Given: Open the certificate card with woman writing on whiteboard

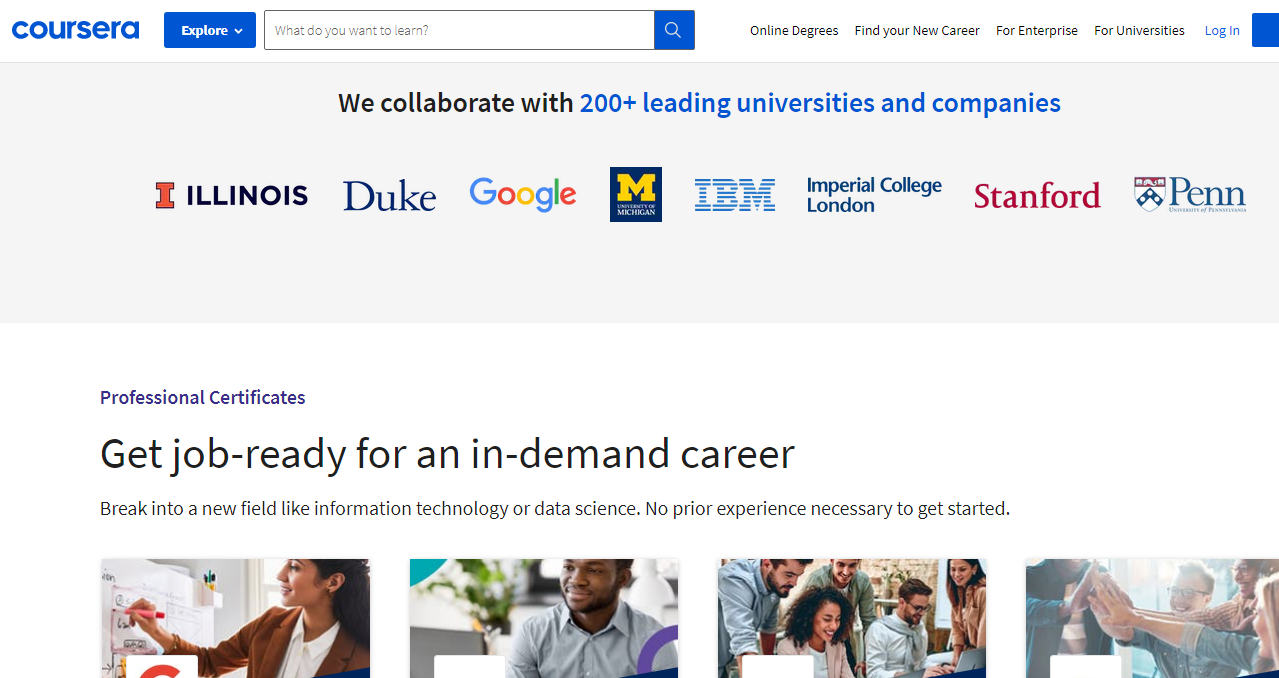Looking at the screenshot, I should [236, 618].
